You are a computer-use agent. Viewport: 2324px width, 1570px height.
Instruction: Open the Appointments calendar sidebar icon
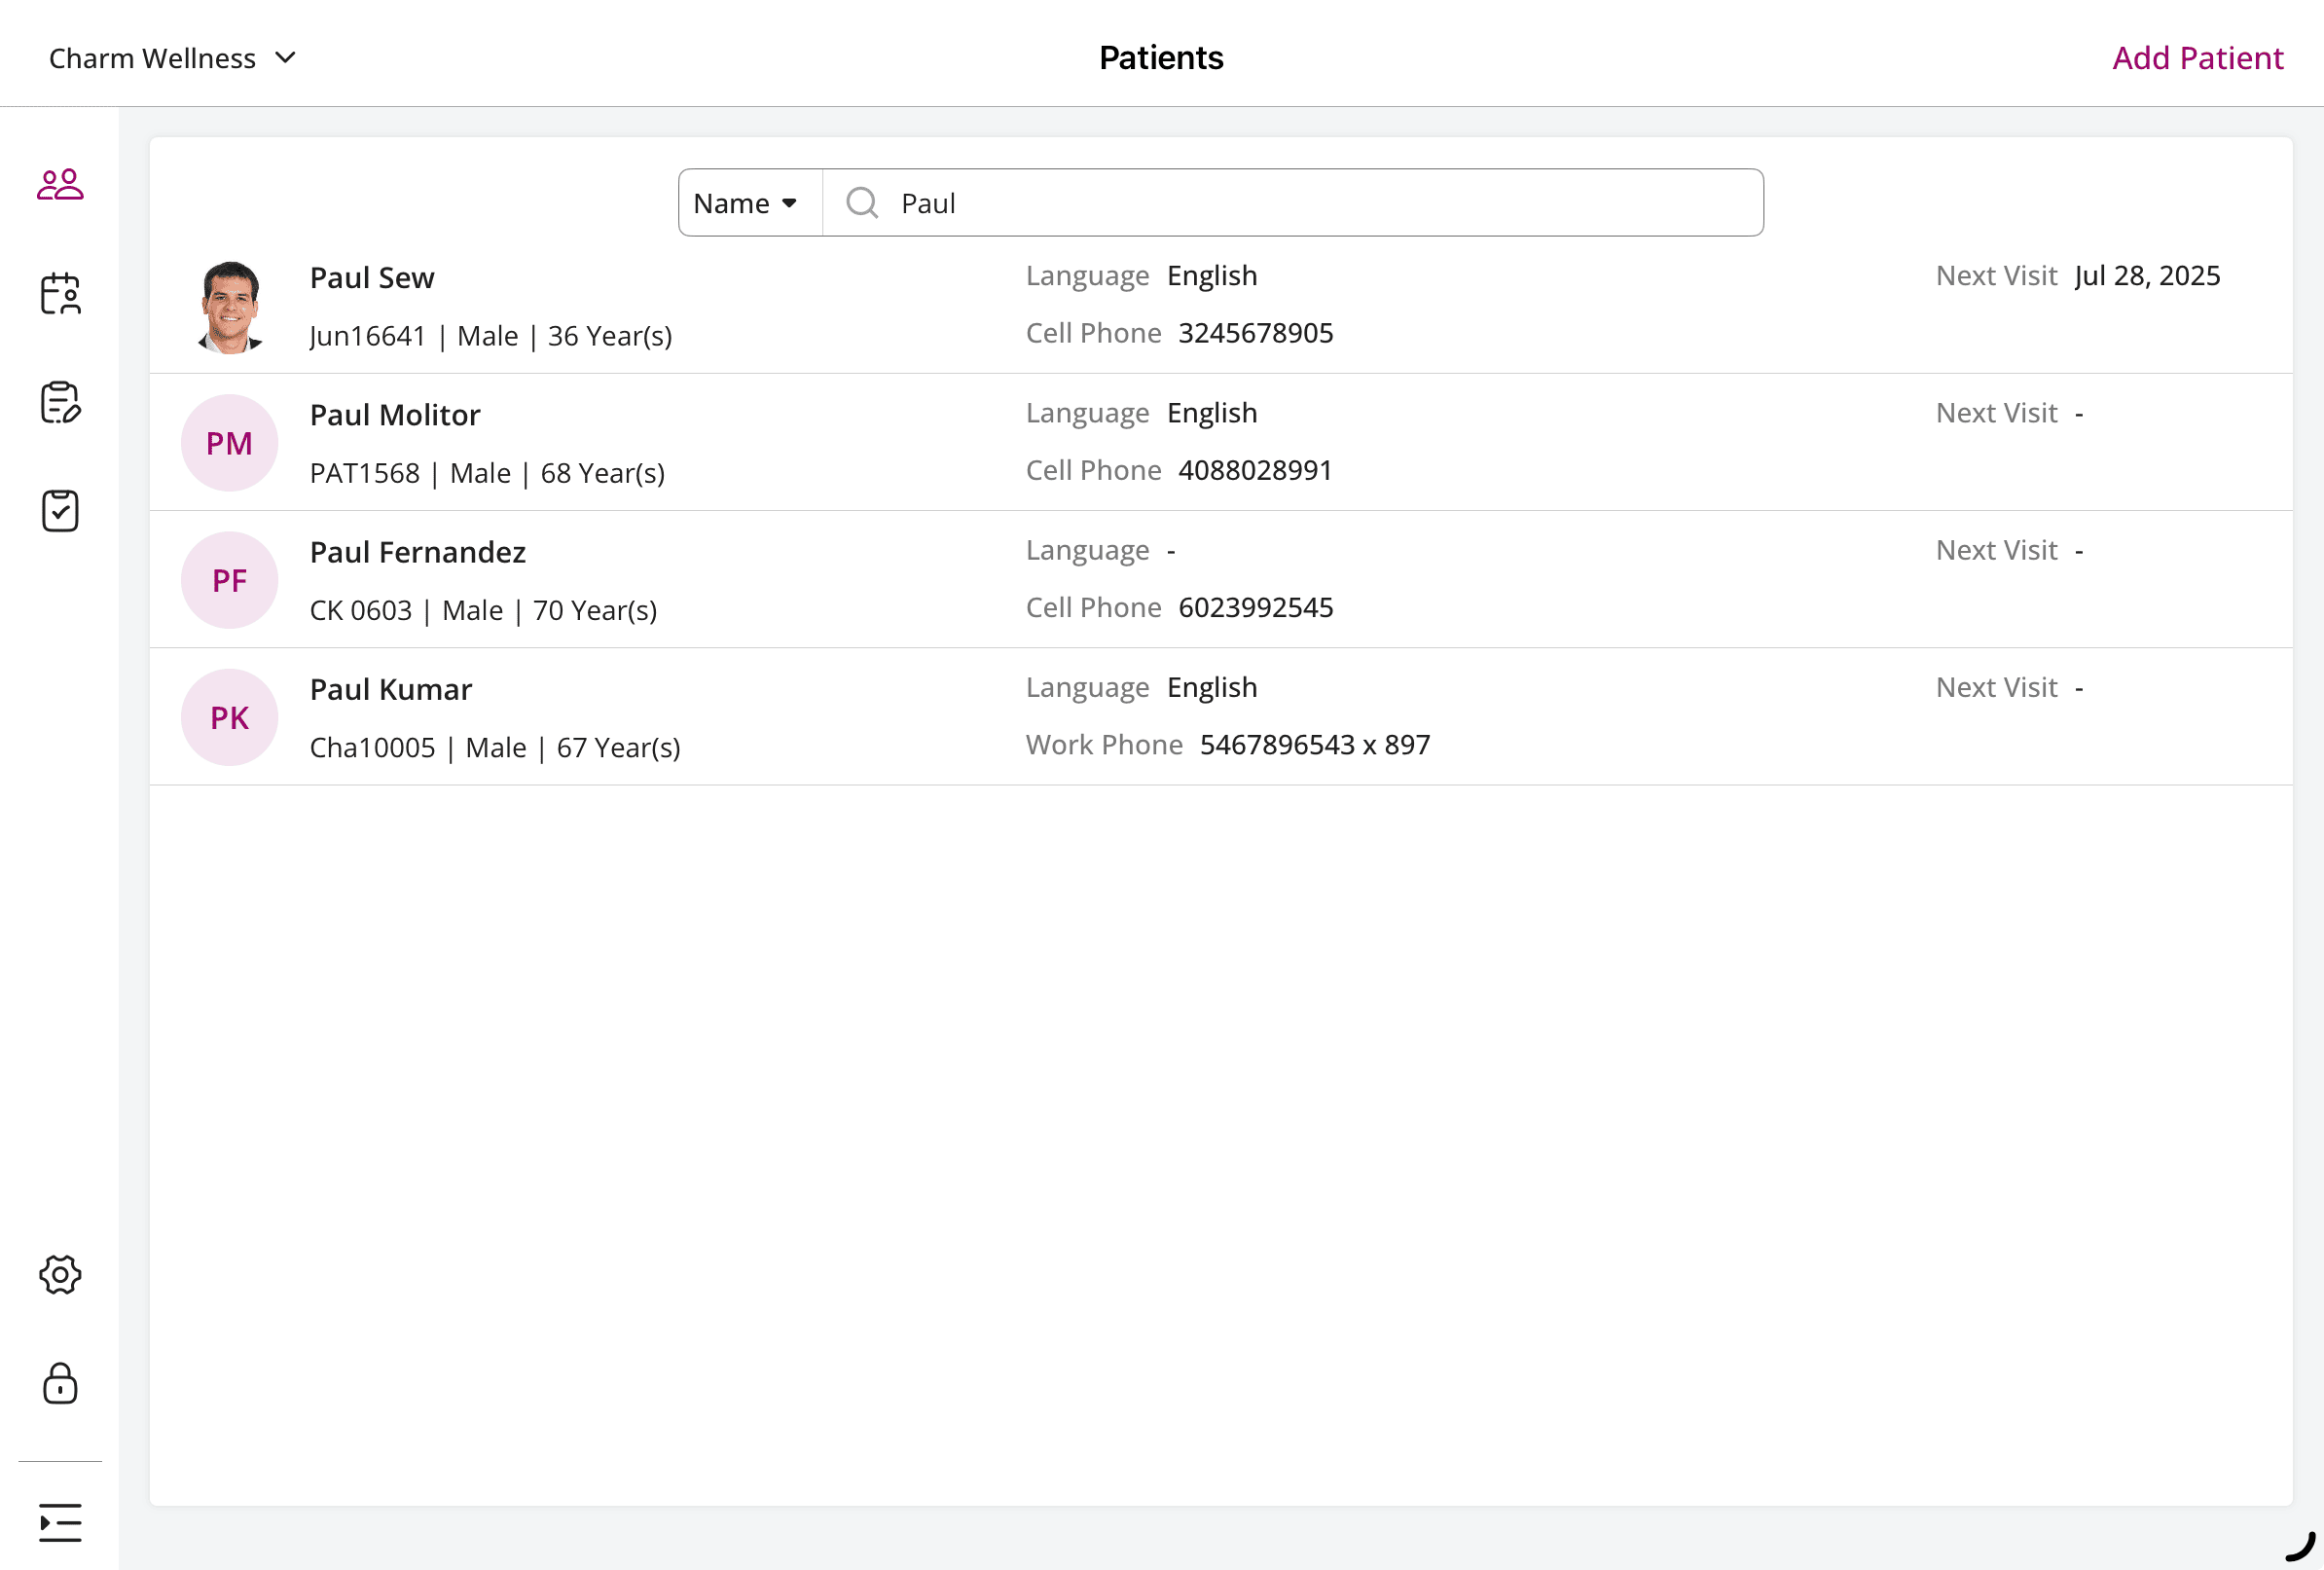point(60,294)
